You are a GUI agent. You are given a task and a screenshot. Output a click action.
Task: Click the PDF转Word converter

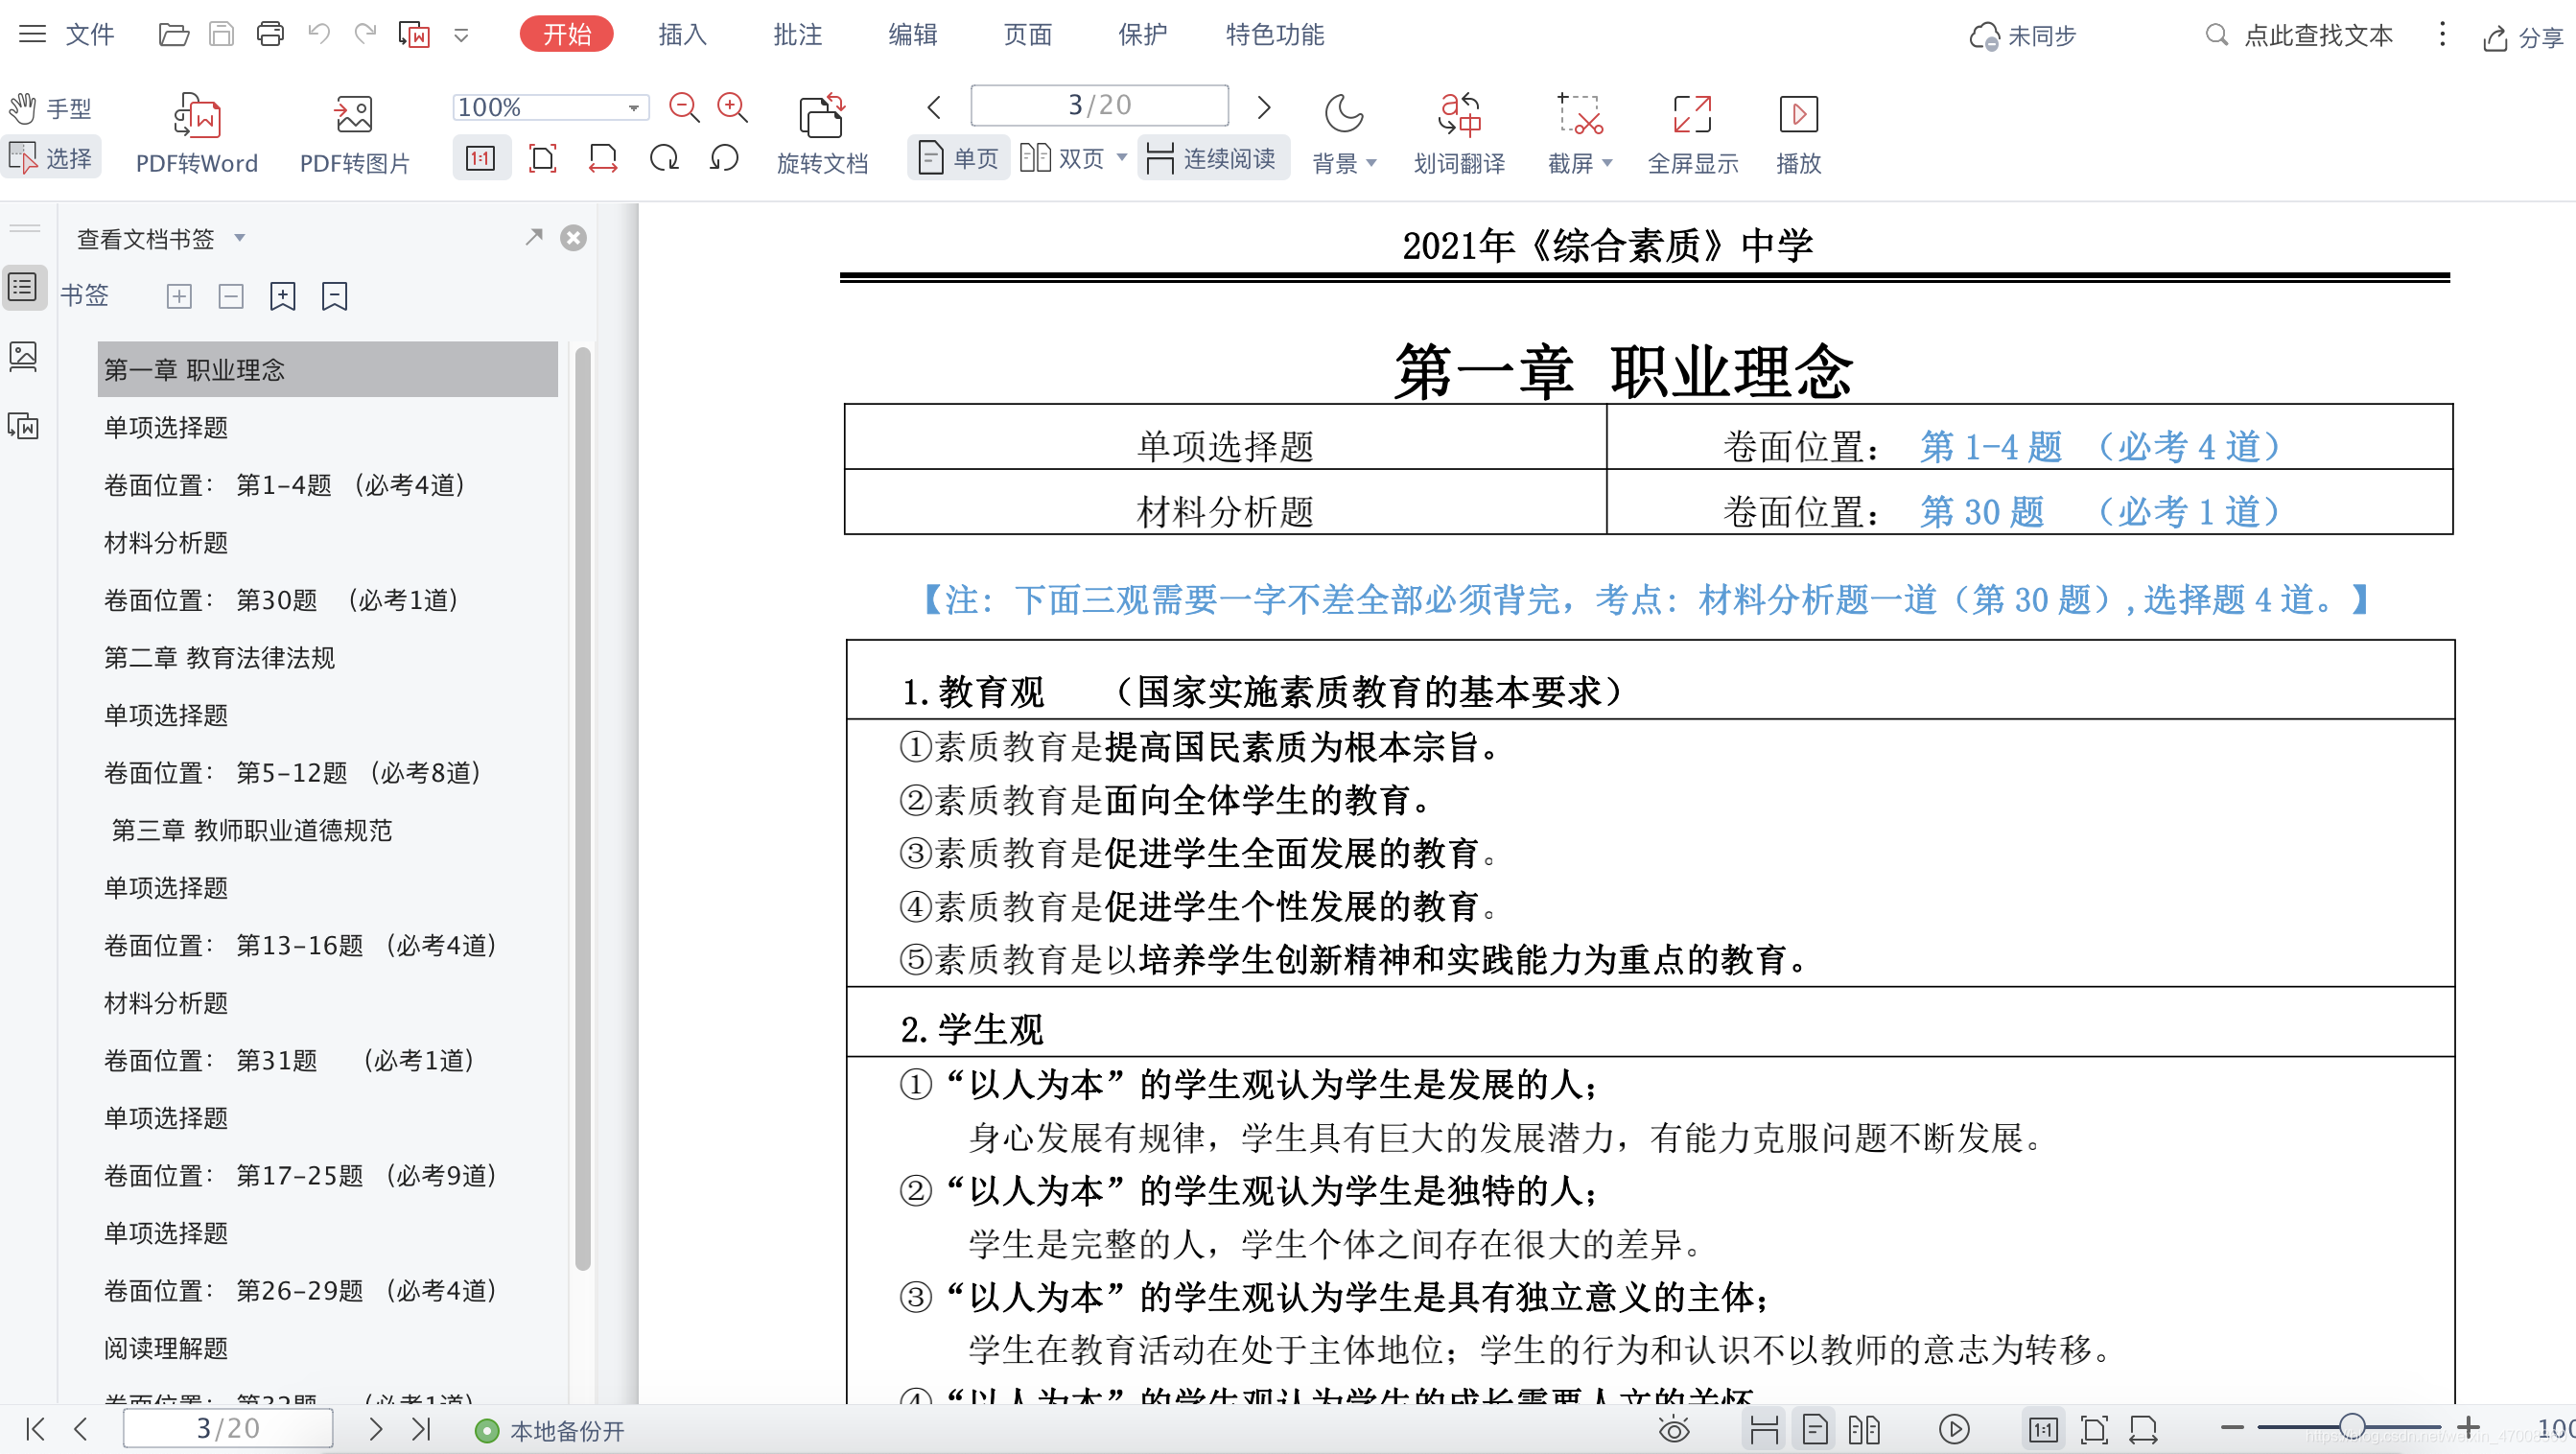[x=196, y=134]
